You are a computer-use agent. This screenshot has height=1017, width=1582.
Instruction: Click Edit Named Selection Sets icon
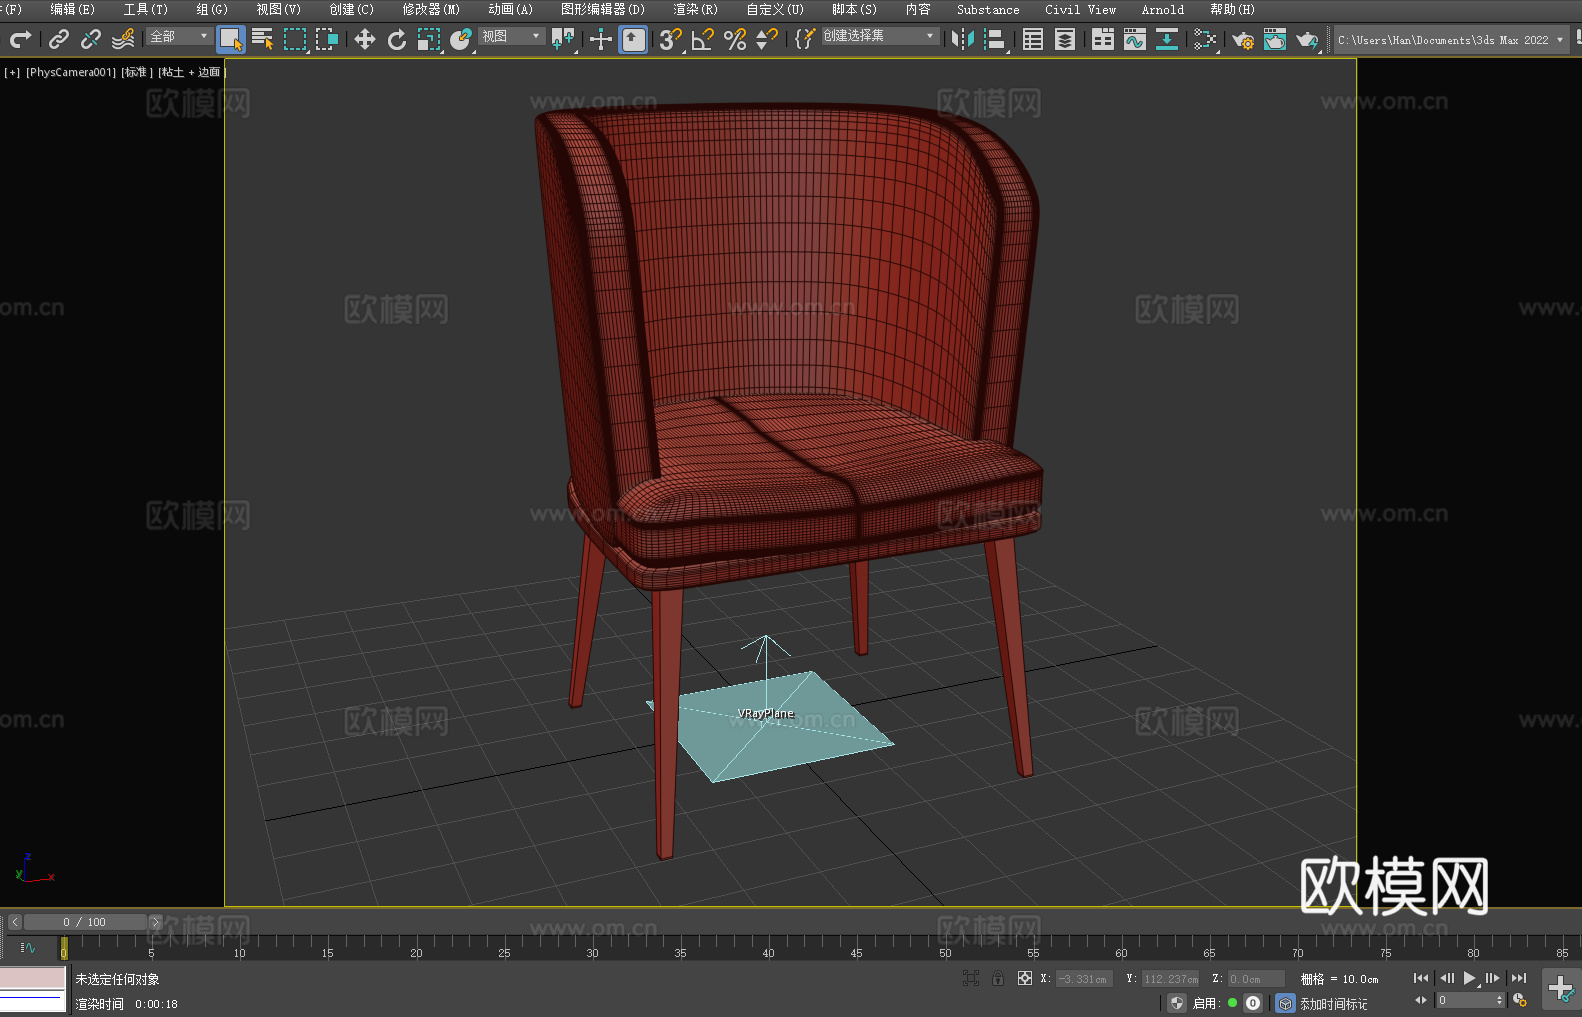(x=805, y=39)
